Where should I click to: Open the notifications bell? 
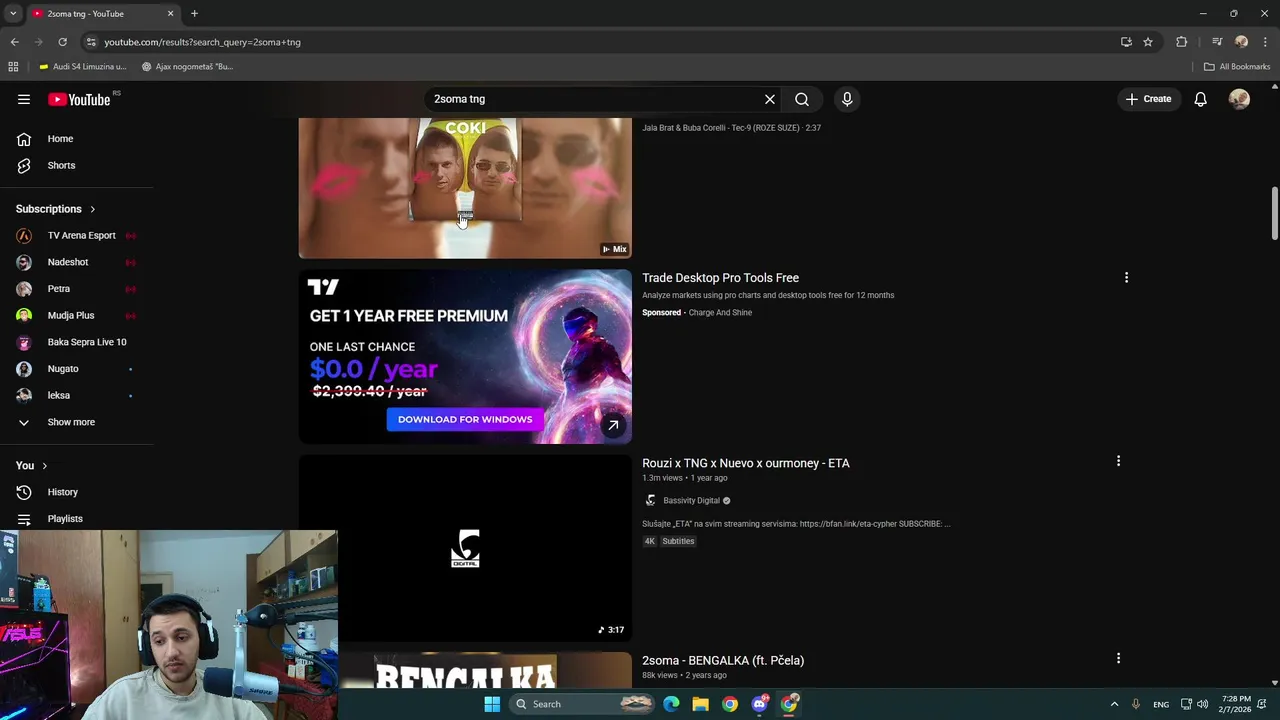click(1200, 99)
